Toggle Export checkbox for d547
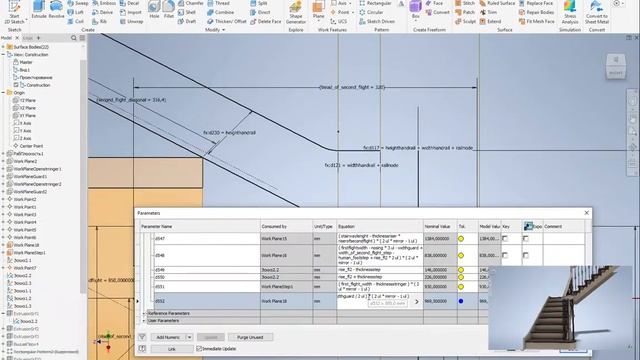The height and width of the screenshot is (360, 640). coord(525,238)
